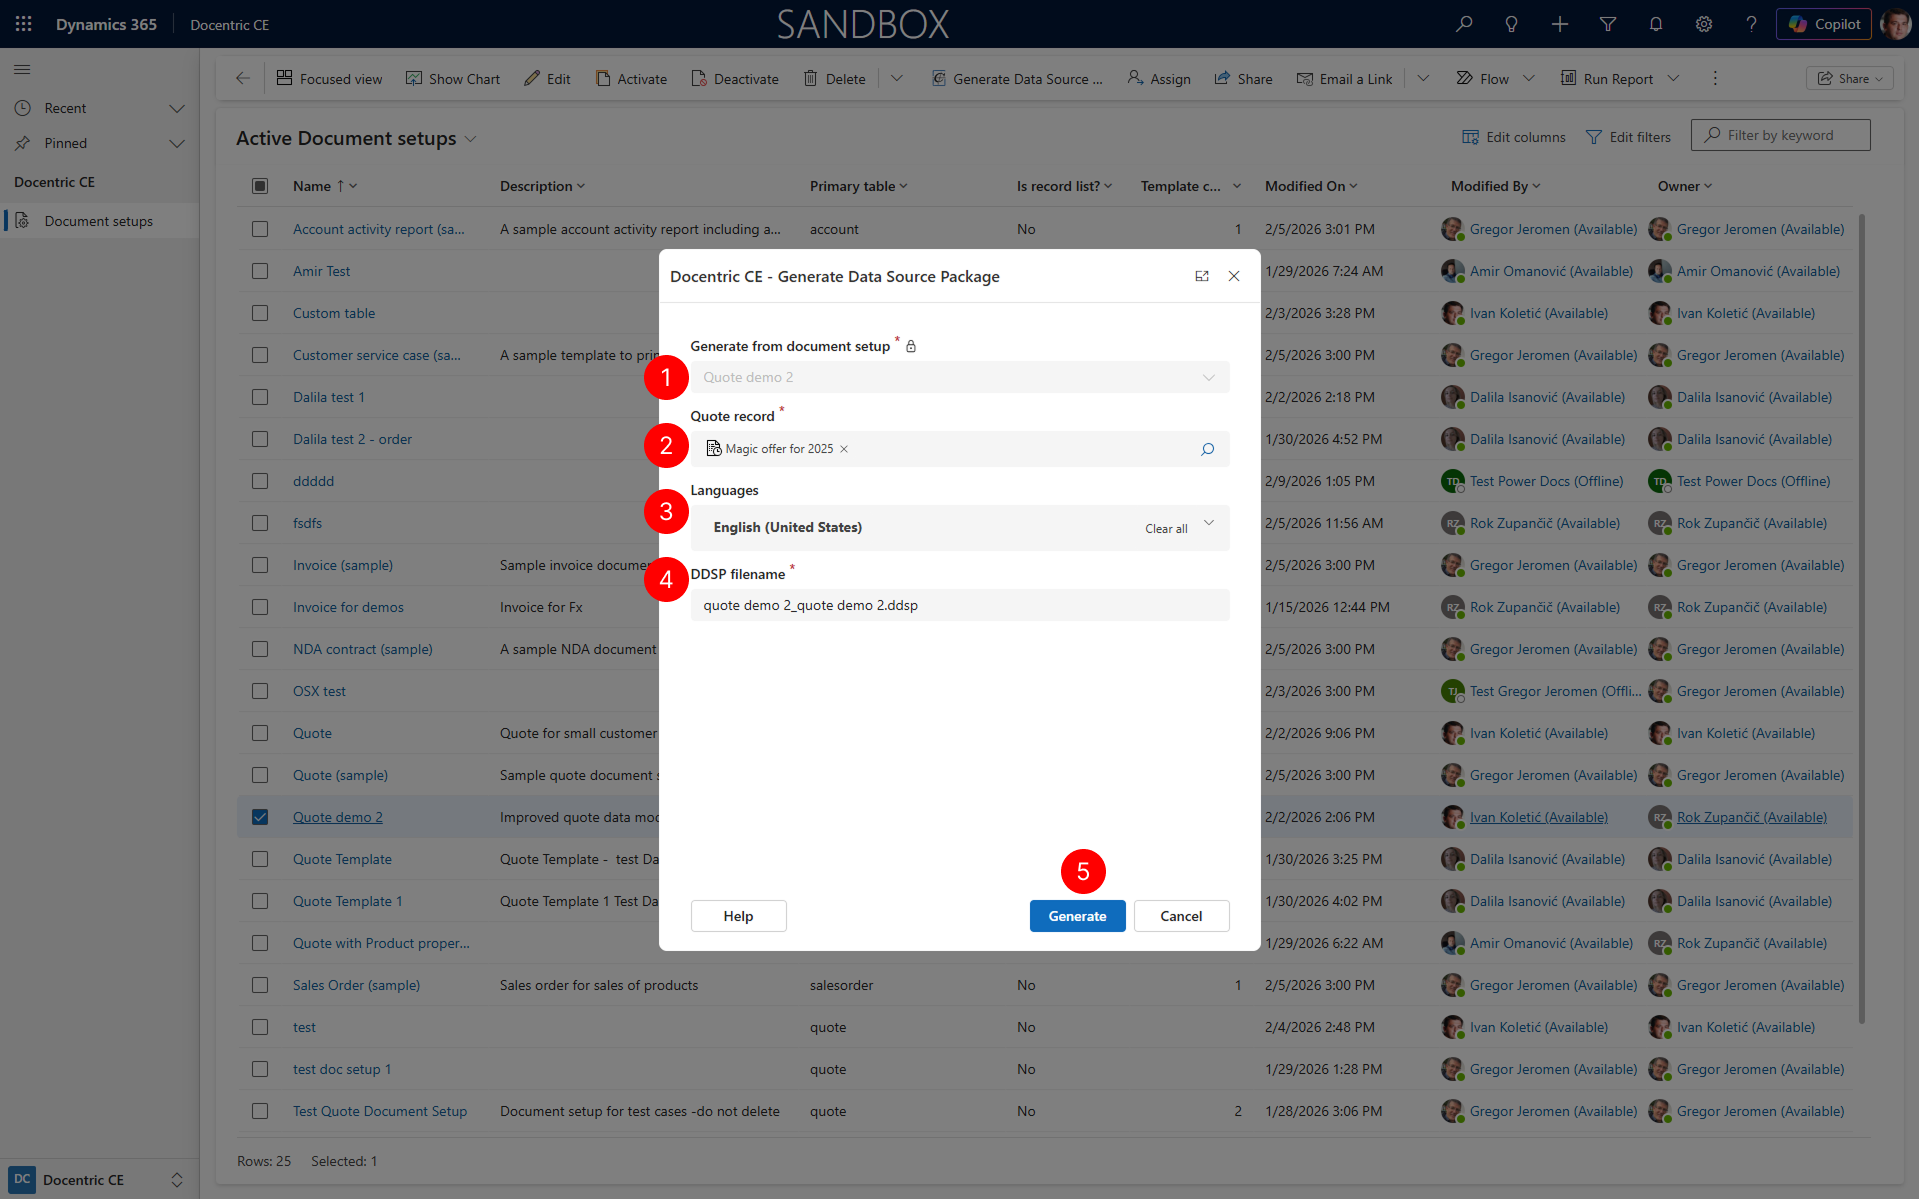Viewport: 1919px width, 1199px height.
Task: Remove Magic offer for 2025 selection
Action: (844, 449)
